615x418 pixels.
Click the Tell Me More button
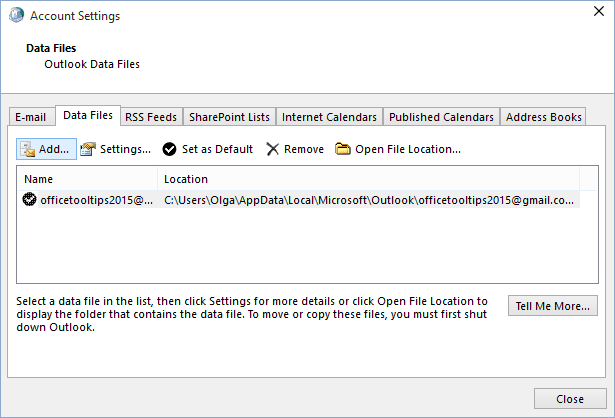(x=553, y=306)
